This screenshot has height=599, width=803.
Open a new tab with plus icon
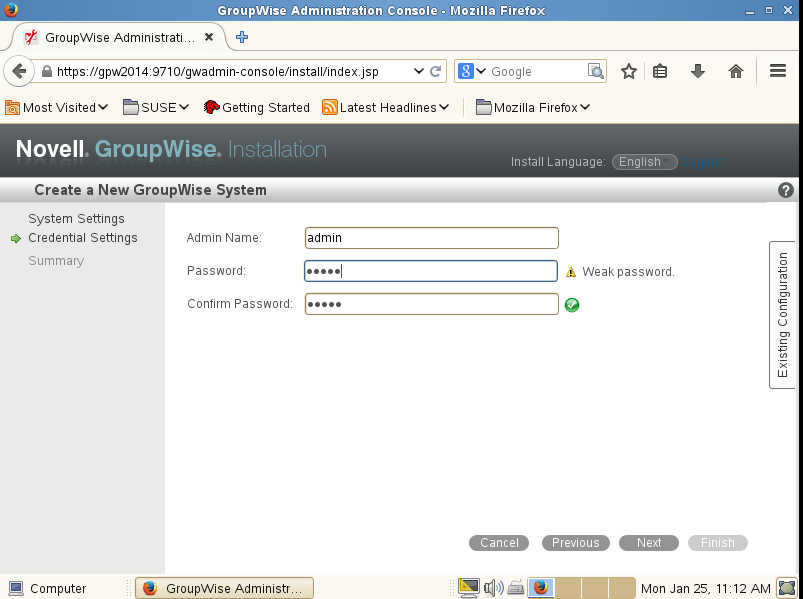[x=242, y=37]
